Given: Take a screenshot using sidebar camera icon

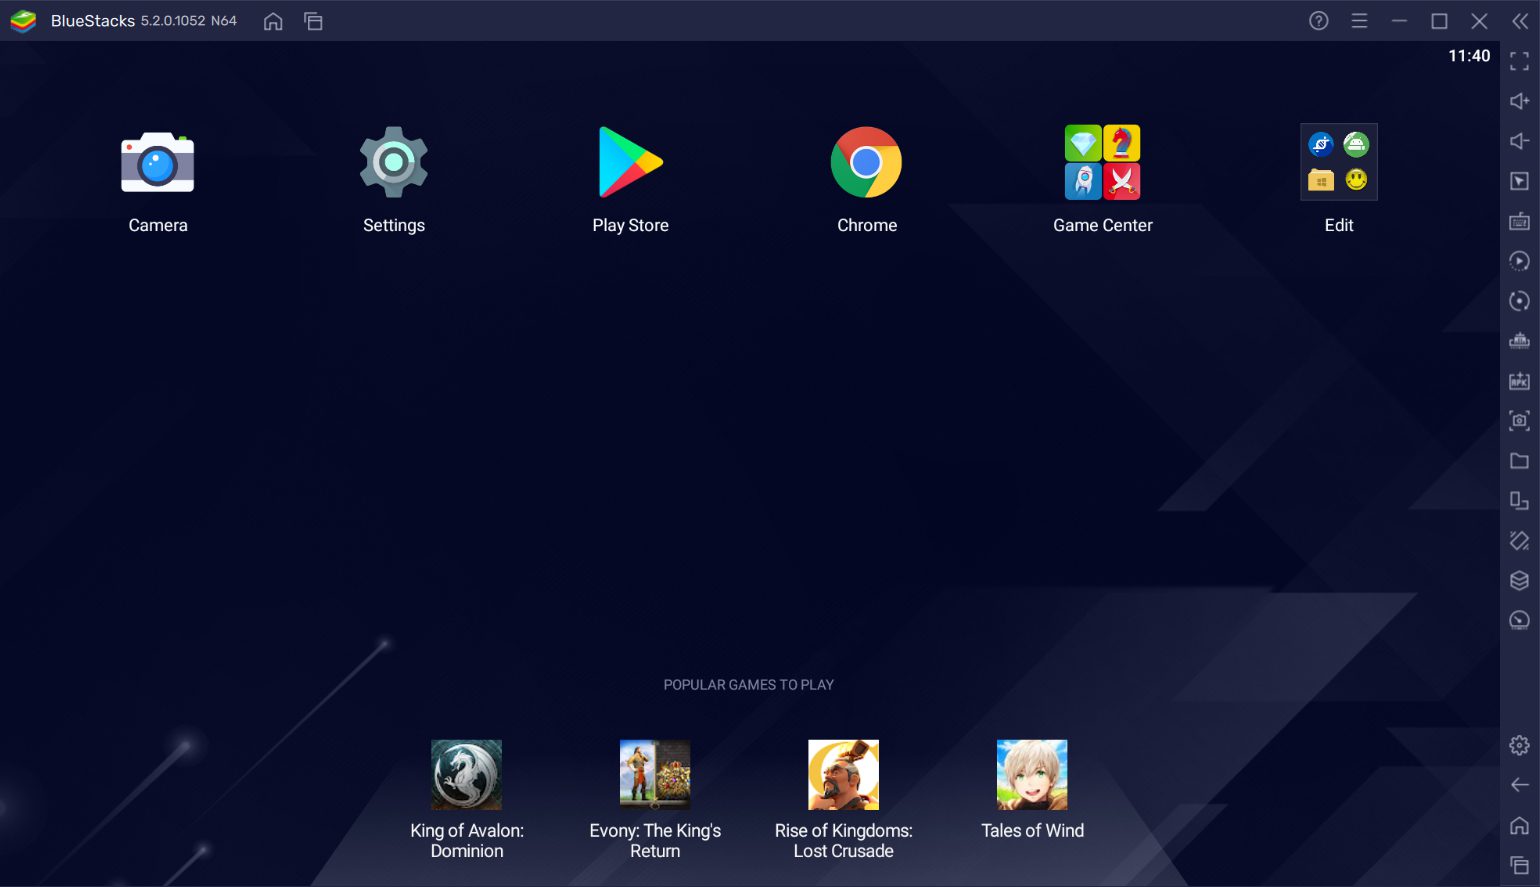Looking at the screenshot, I should (x=1519, y=421).
